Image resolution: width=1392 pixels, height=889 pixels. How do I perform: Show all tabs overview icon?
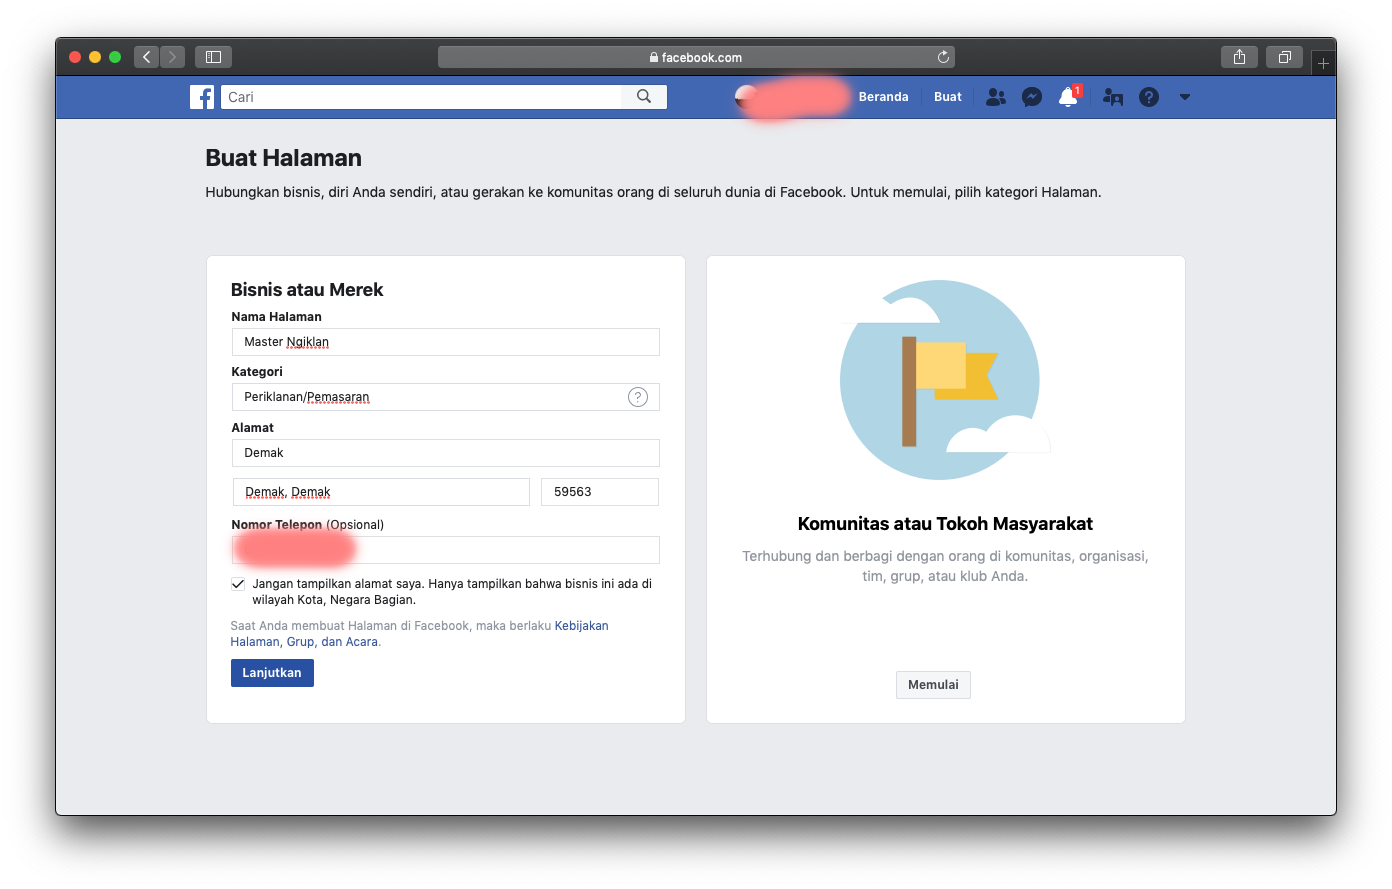pyautogui.click(x=1285, y=57)
